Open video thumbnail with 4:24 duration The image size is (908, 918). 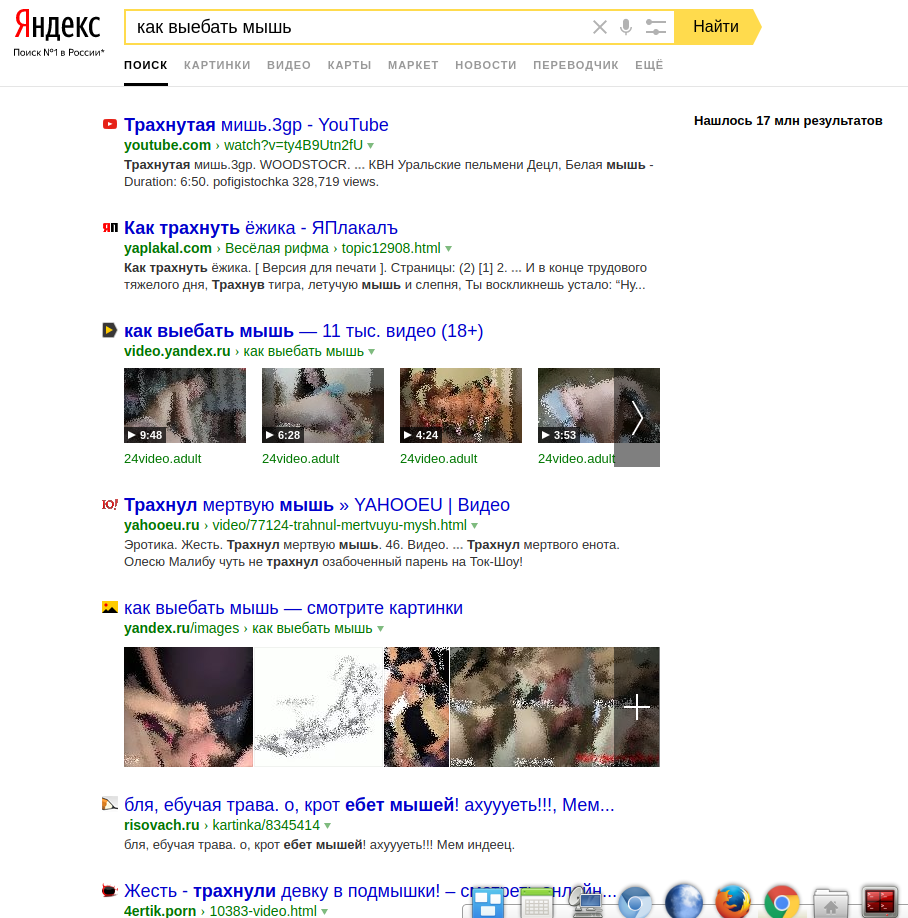point(461,405)
